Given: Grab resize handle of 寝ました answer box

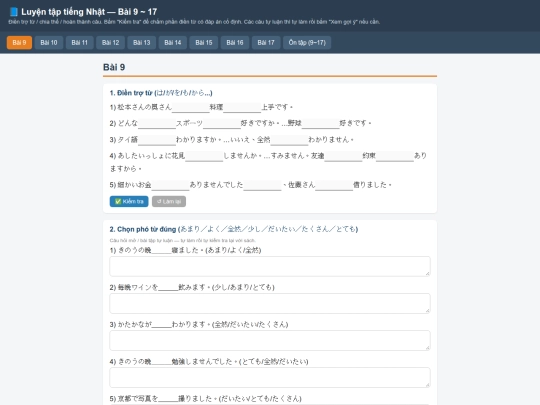Looking at the screenshot, I should (x=427, y=273).
